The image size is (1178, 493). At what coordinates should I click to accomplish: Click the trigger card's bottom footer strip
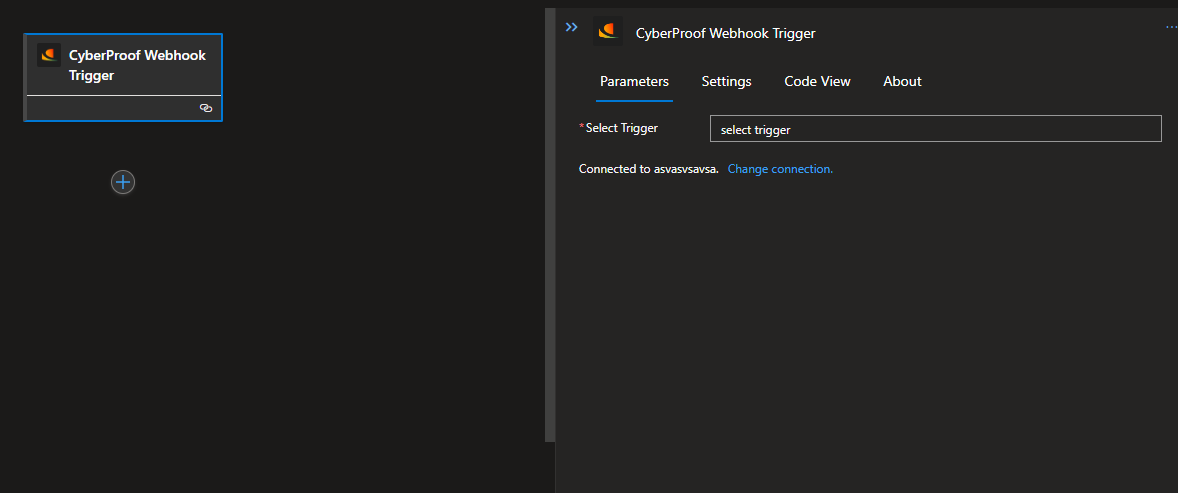124,108
